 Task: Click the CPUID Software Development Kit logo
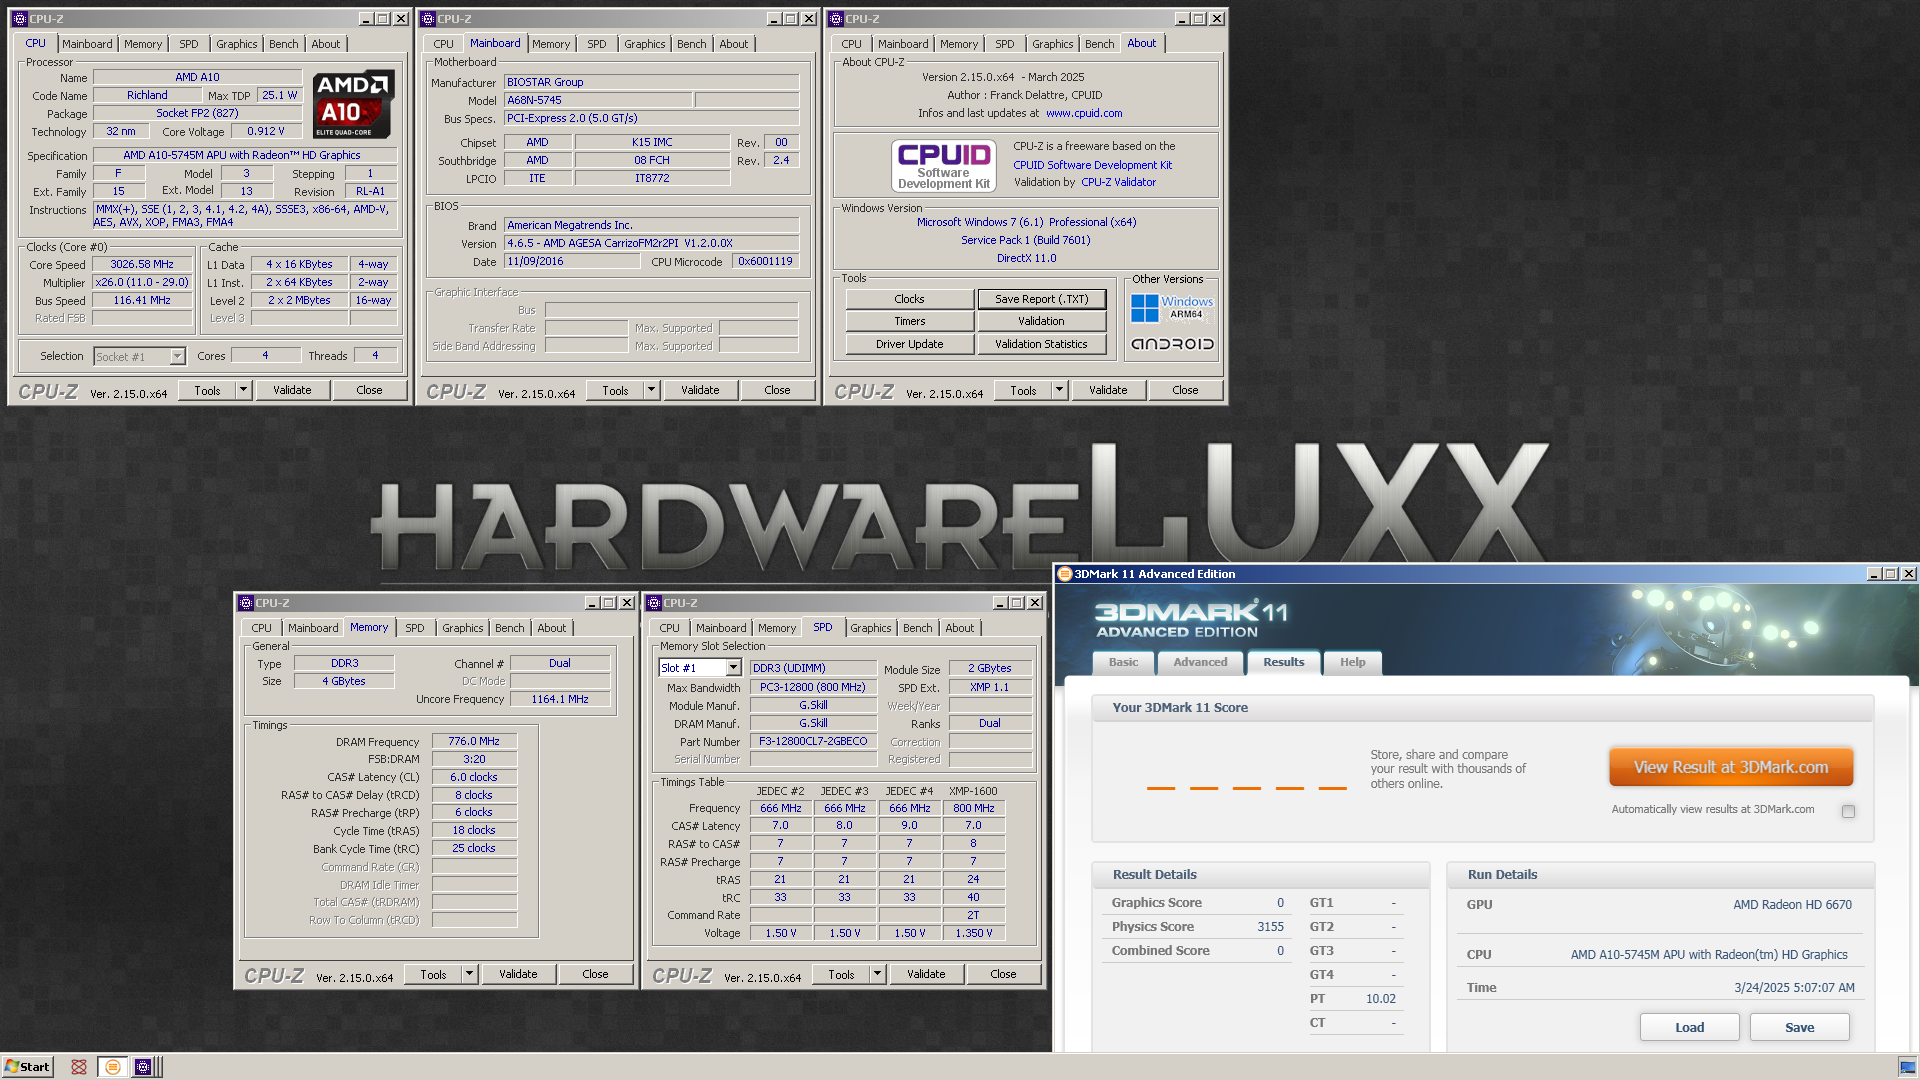(x=943, y=165)
